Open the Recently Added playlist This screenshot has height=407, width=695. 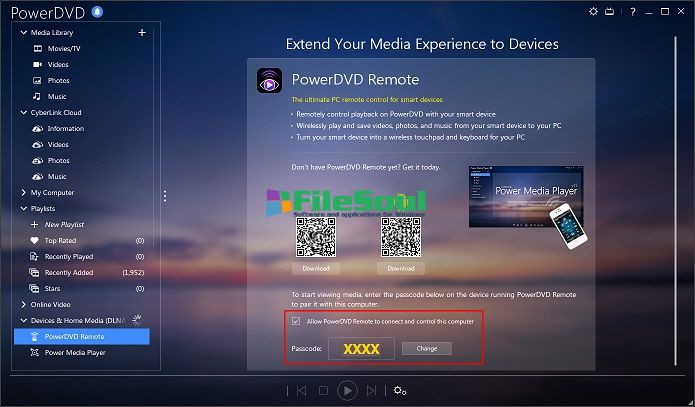[68, 272]
